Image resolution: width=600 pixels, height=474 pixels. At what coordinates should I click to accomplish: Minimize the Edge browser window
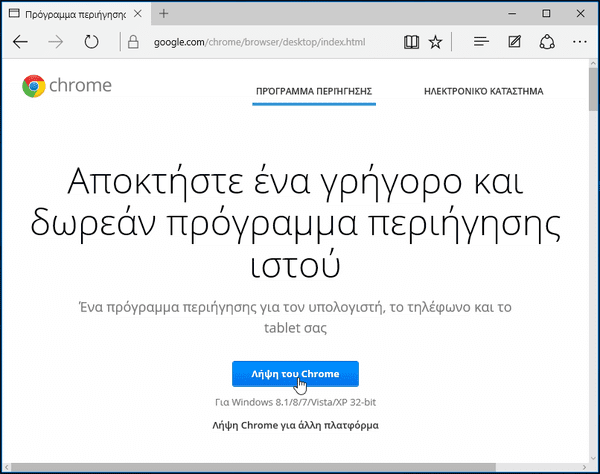512,14
